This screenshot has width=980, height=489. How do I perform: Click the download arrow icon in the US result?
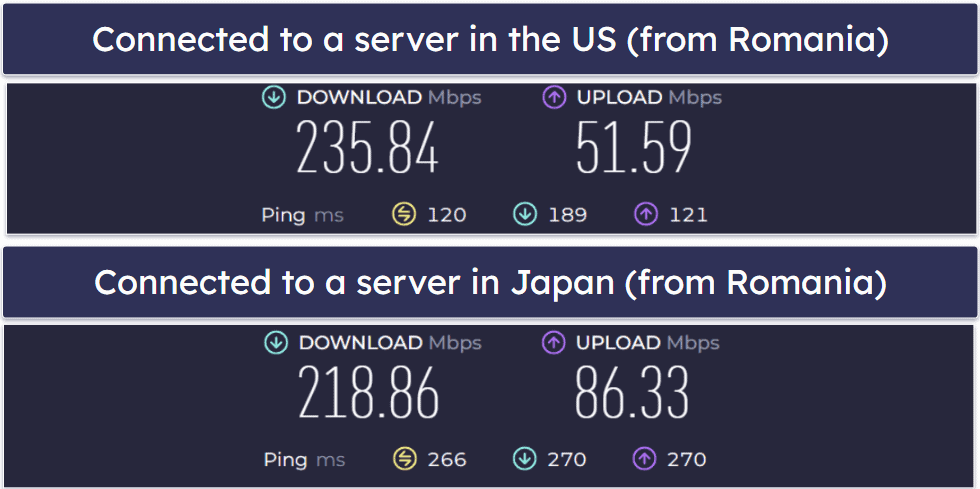coord(274,98)
